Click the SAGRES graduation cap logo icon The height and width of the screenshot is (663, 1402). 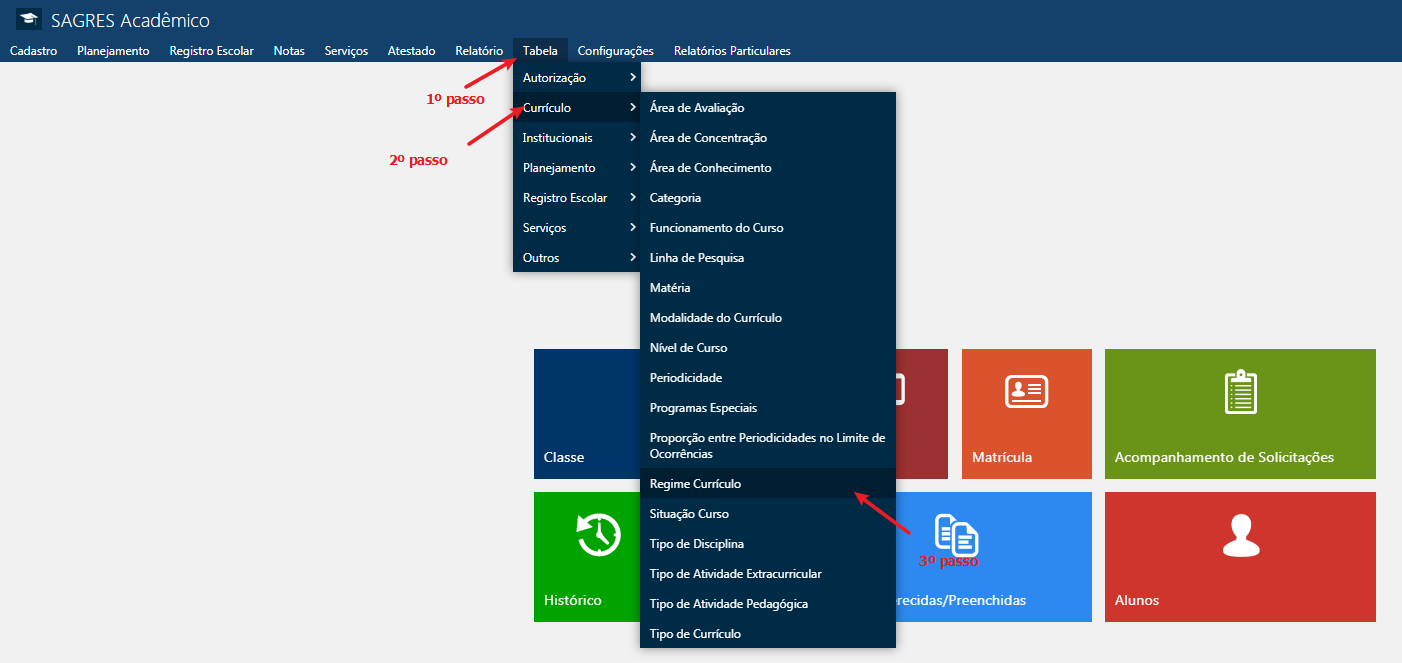tap(29, 19)
